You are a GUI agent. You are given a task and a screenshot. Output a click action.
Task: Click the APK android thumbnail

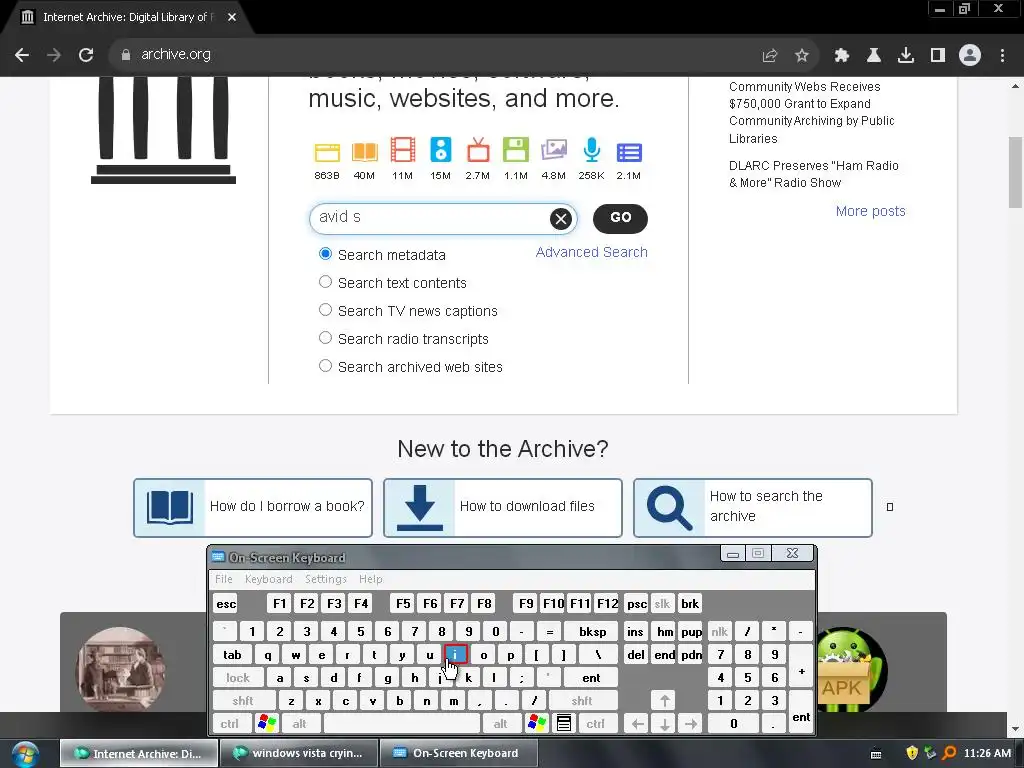click(x=850, y=670)
